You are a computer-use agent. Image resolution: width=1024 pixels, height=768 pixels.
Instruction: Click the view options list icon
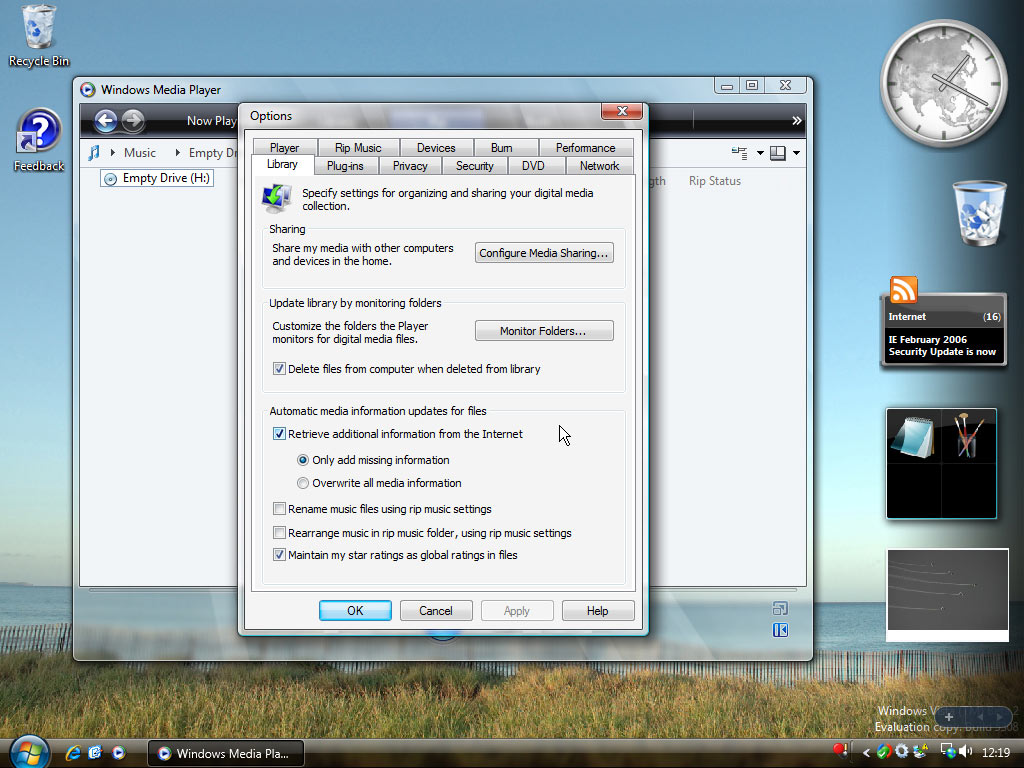tap(739, 153)
